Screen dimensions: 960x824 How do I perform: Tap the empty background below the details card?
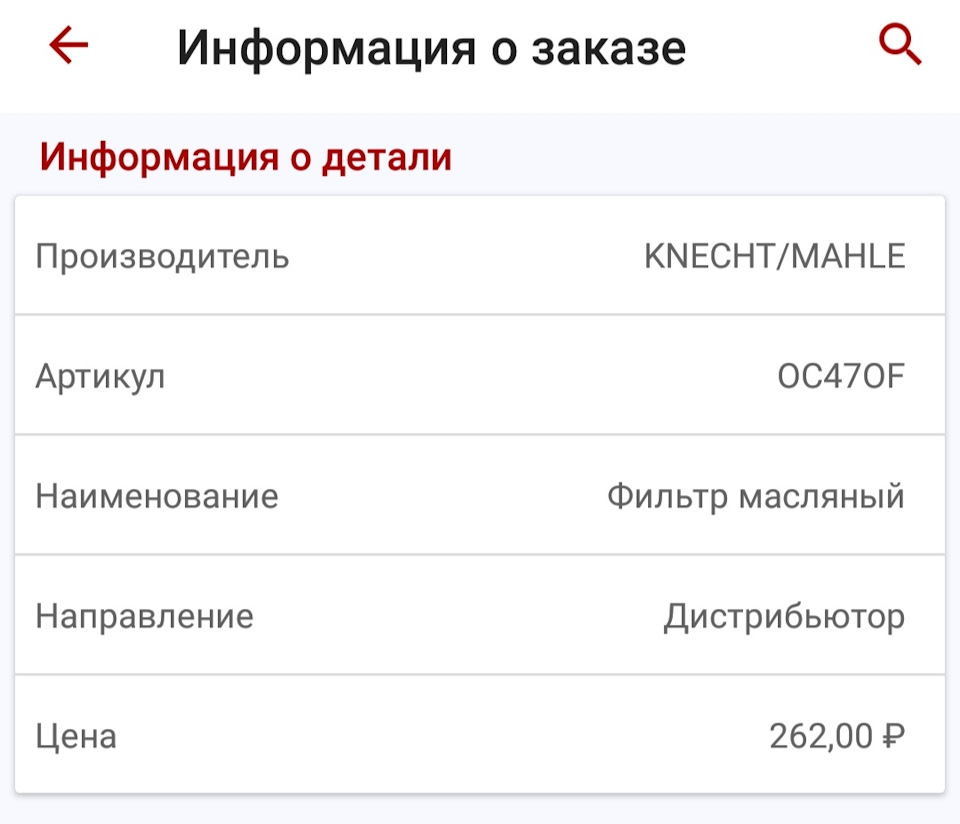click(480, 810)
